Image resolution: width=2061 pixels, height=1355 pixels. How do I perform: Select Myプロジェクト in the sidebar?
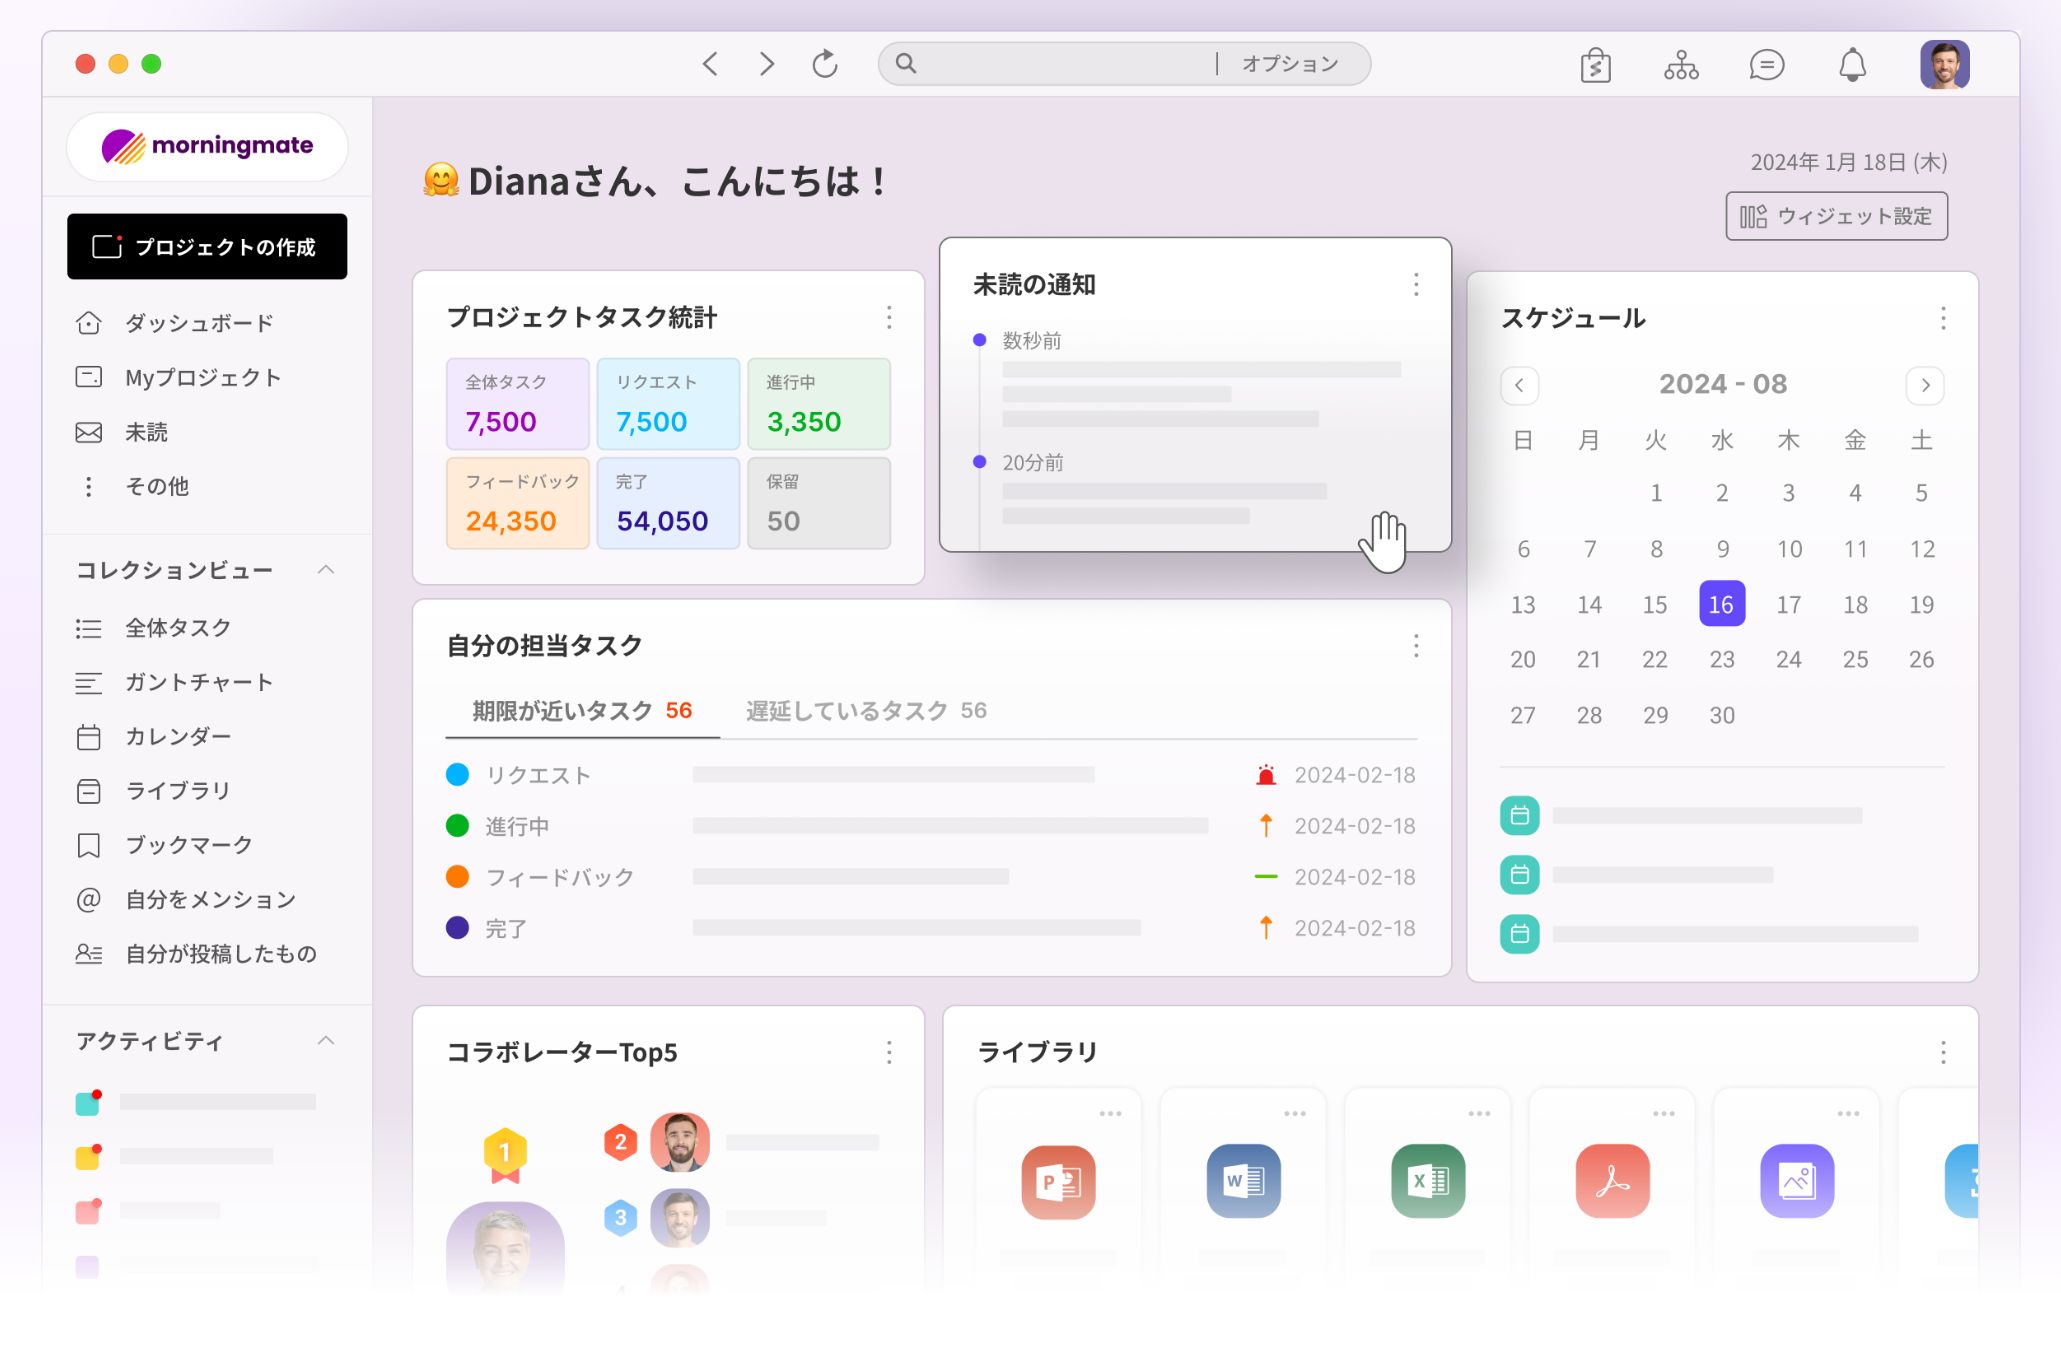point(202,377)
